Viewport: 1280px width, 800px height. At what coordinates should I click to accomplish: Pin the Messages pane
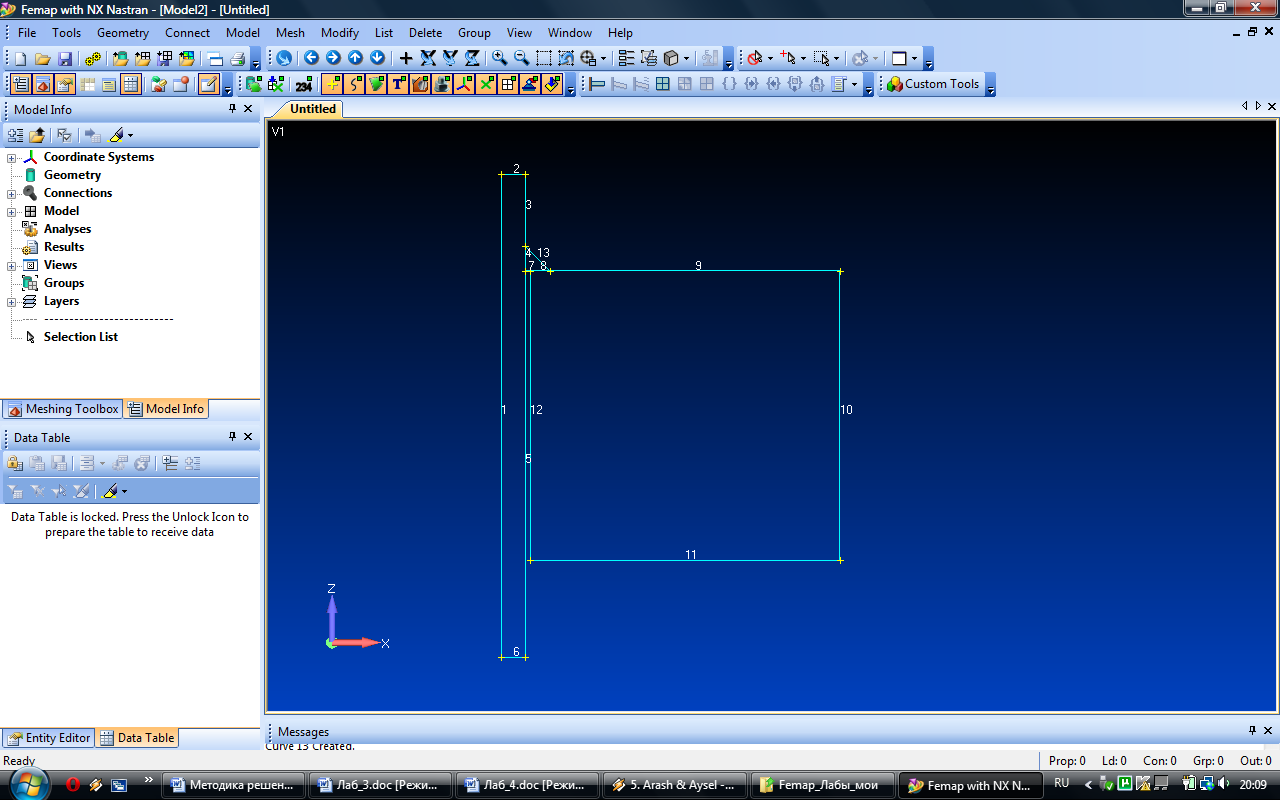1252,731
